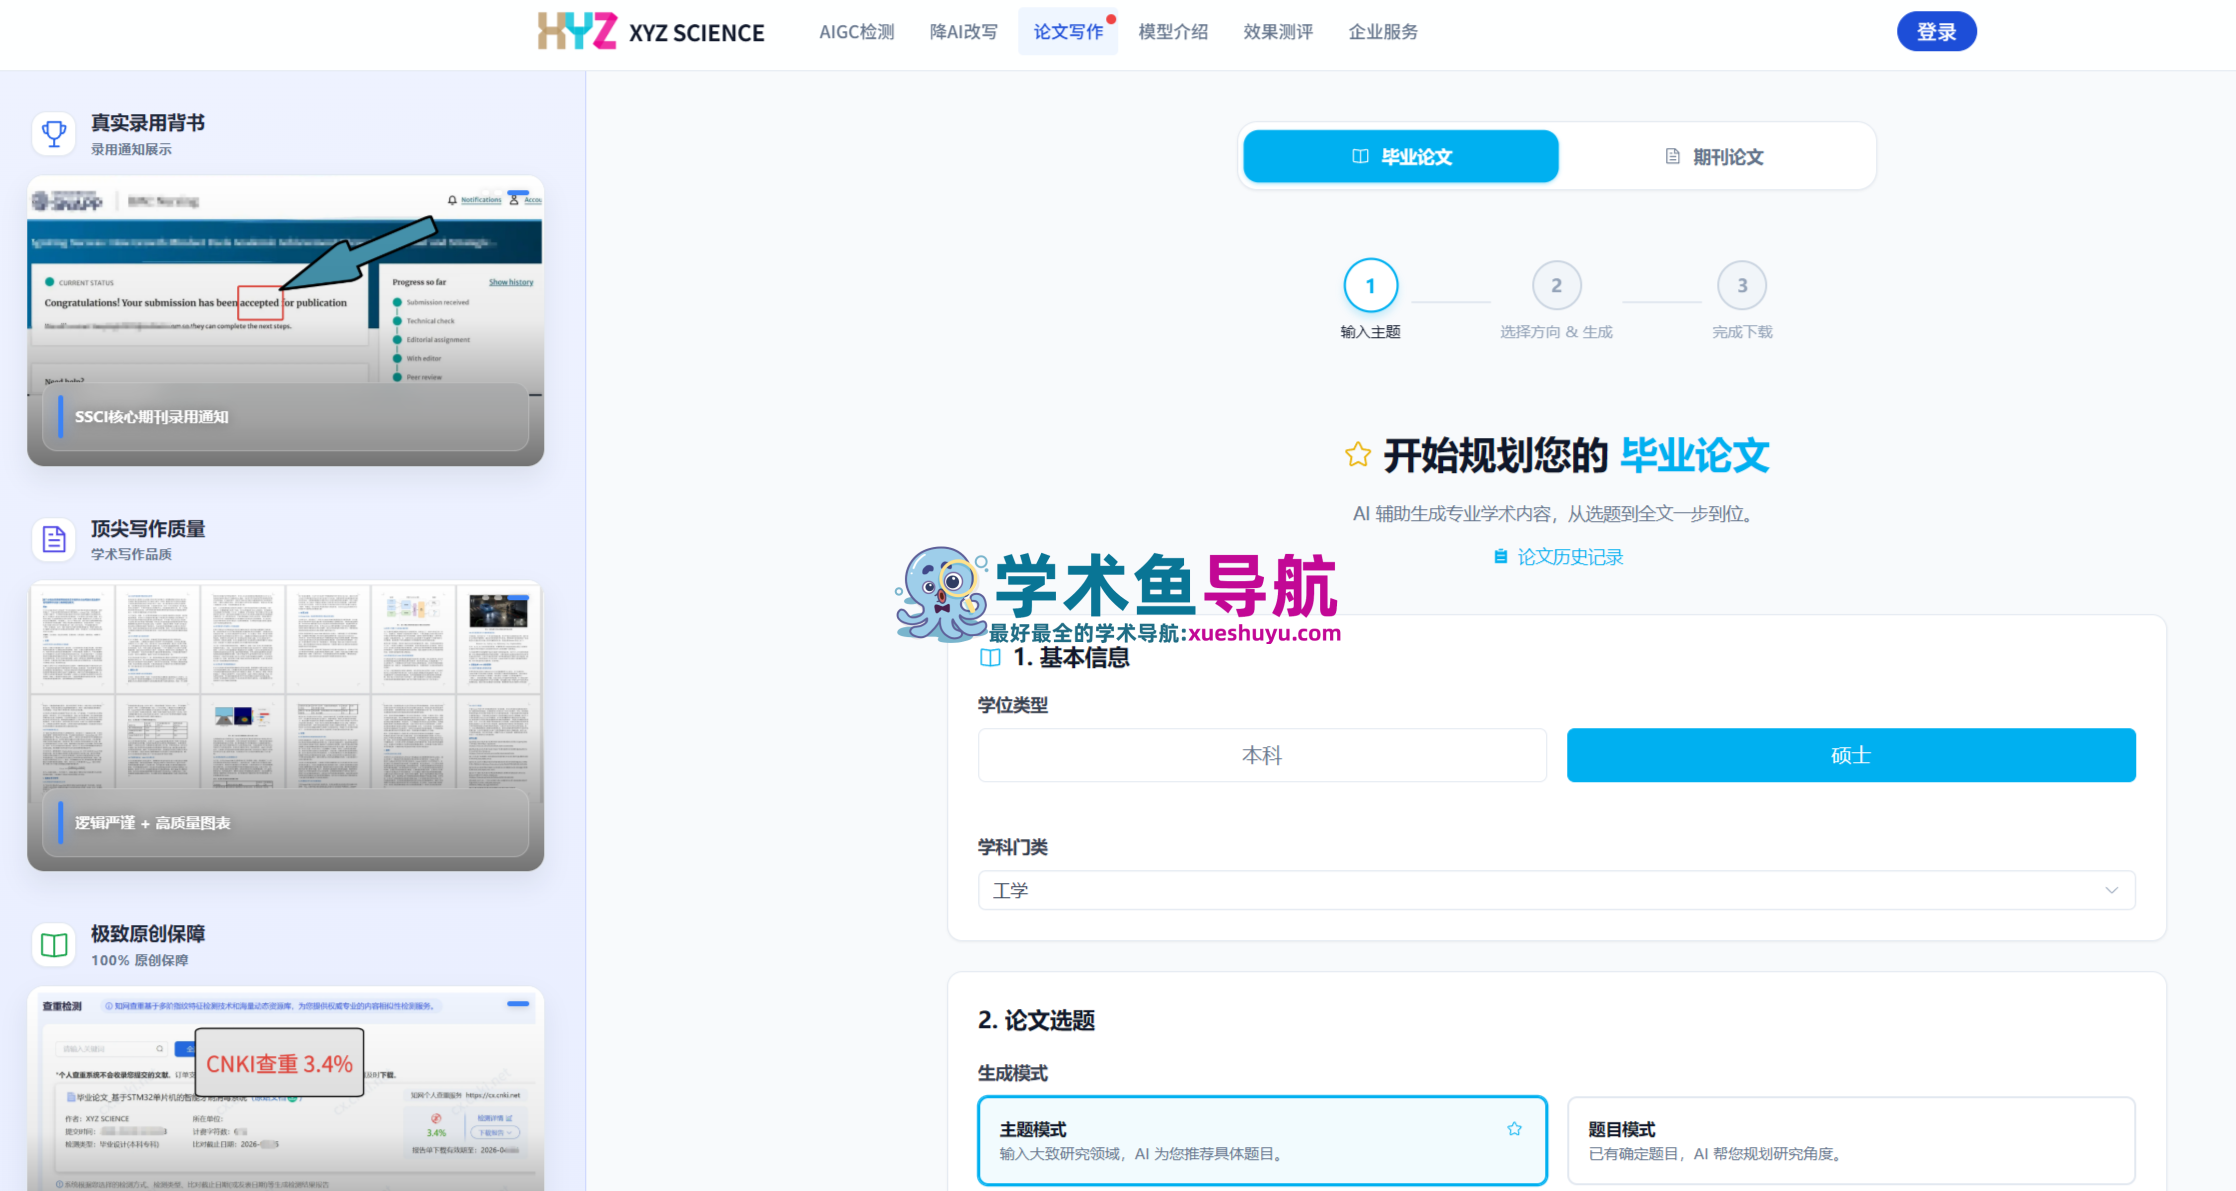Open the CNKI查重 3.4% report image
The width and height of the screenshot is (2236, 1191).
point(285,1089)
